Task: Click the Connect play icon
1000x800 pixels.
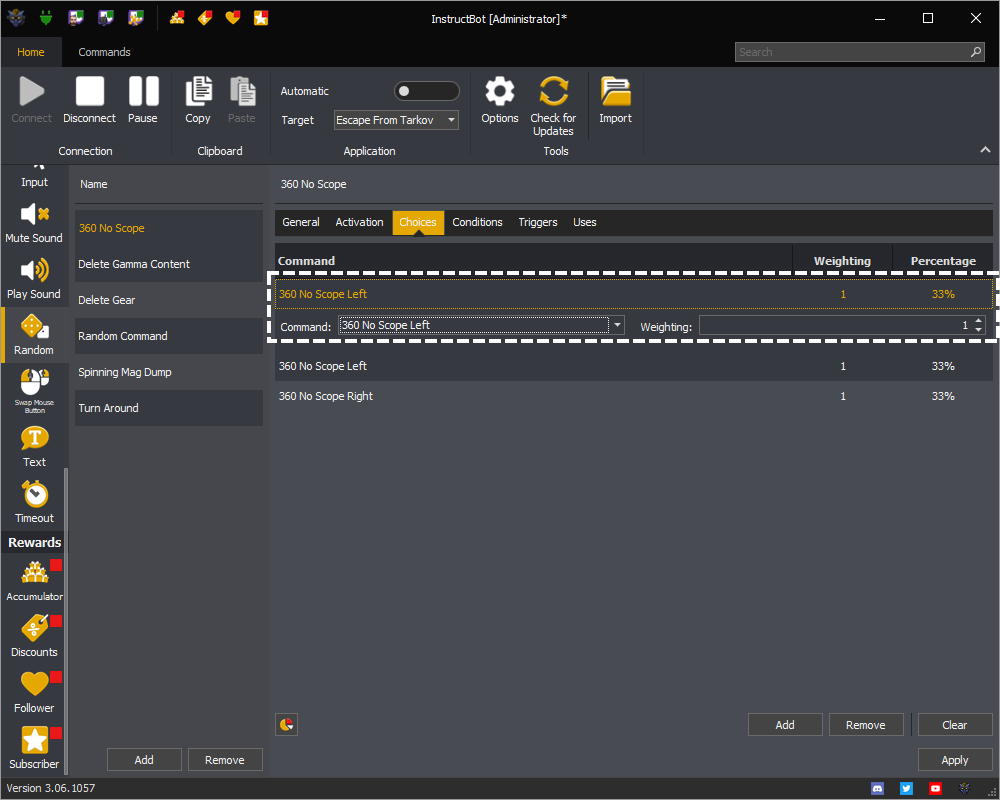Action: (31, 91)
